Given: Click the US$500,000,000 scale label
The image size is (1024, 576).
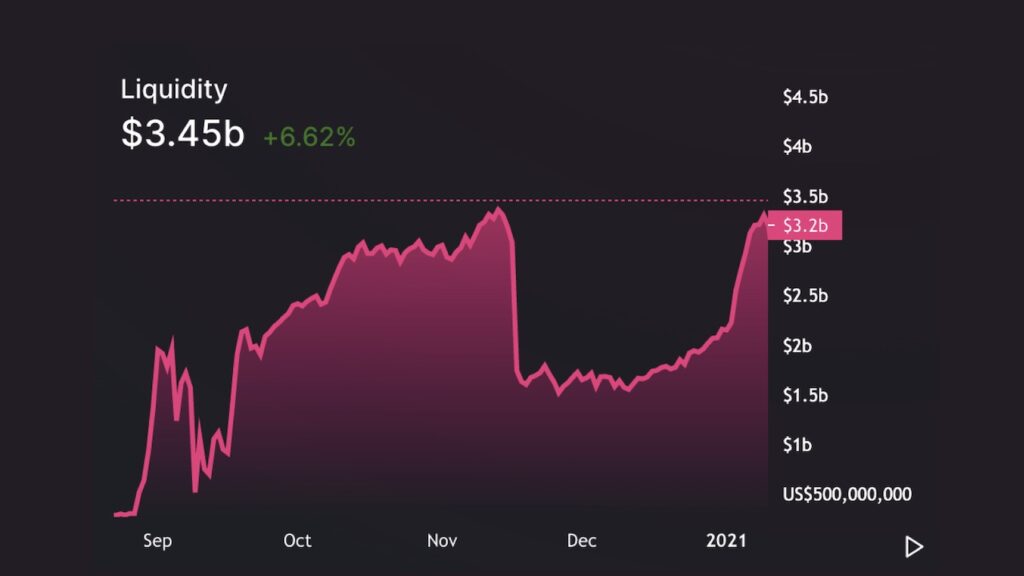Looking at the screenshot, I should pos(847,494).
